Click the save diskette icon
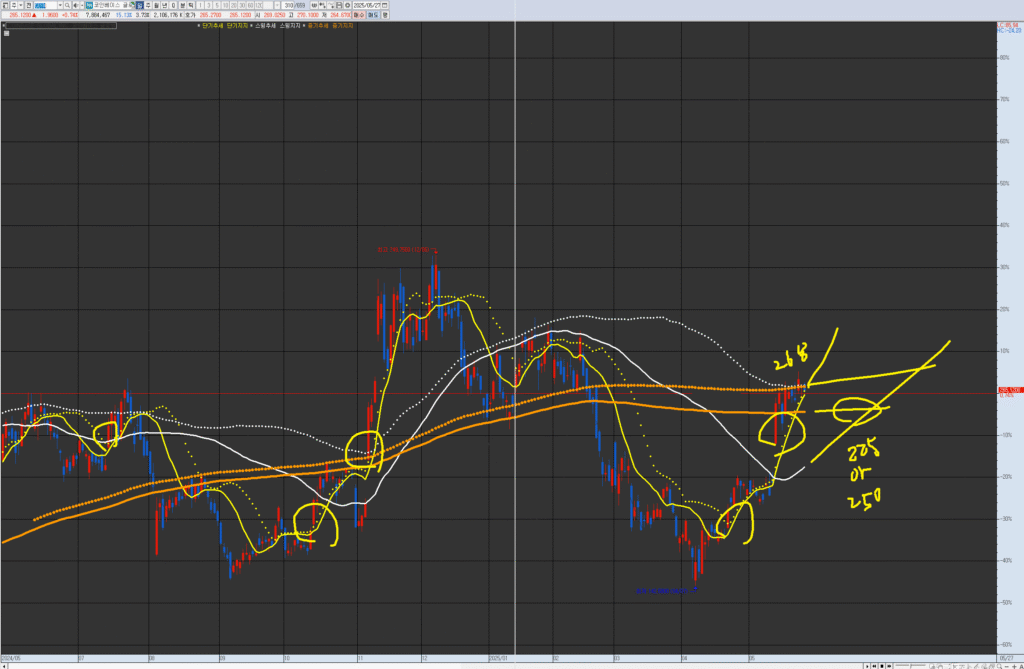 339,5
